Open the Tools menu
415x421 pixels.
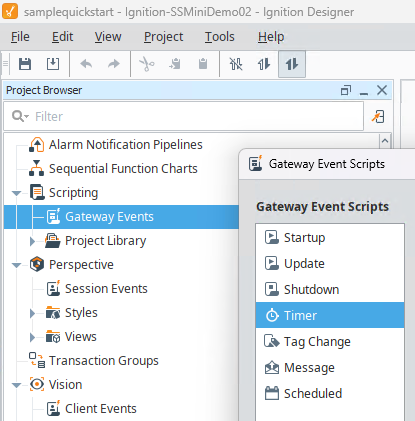coord(219,37)
